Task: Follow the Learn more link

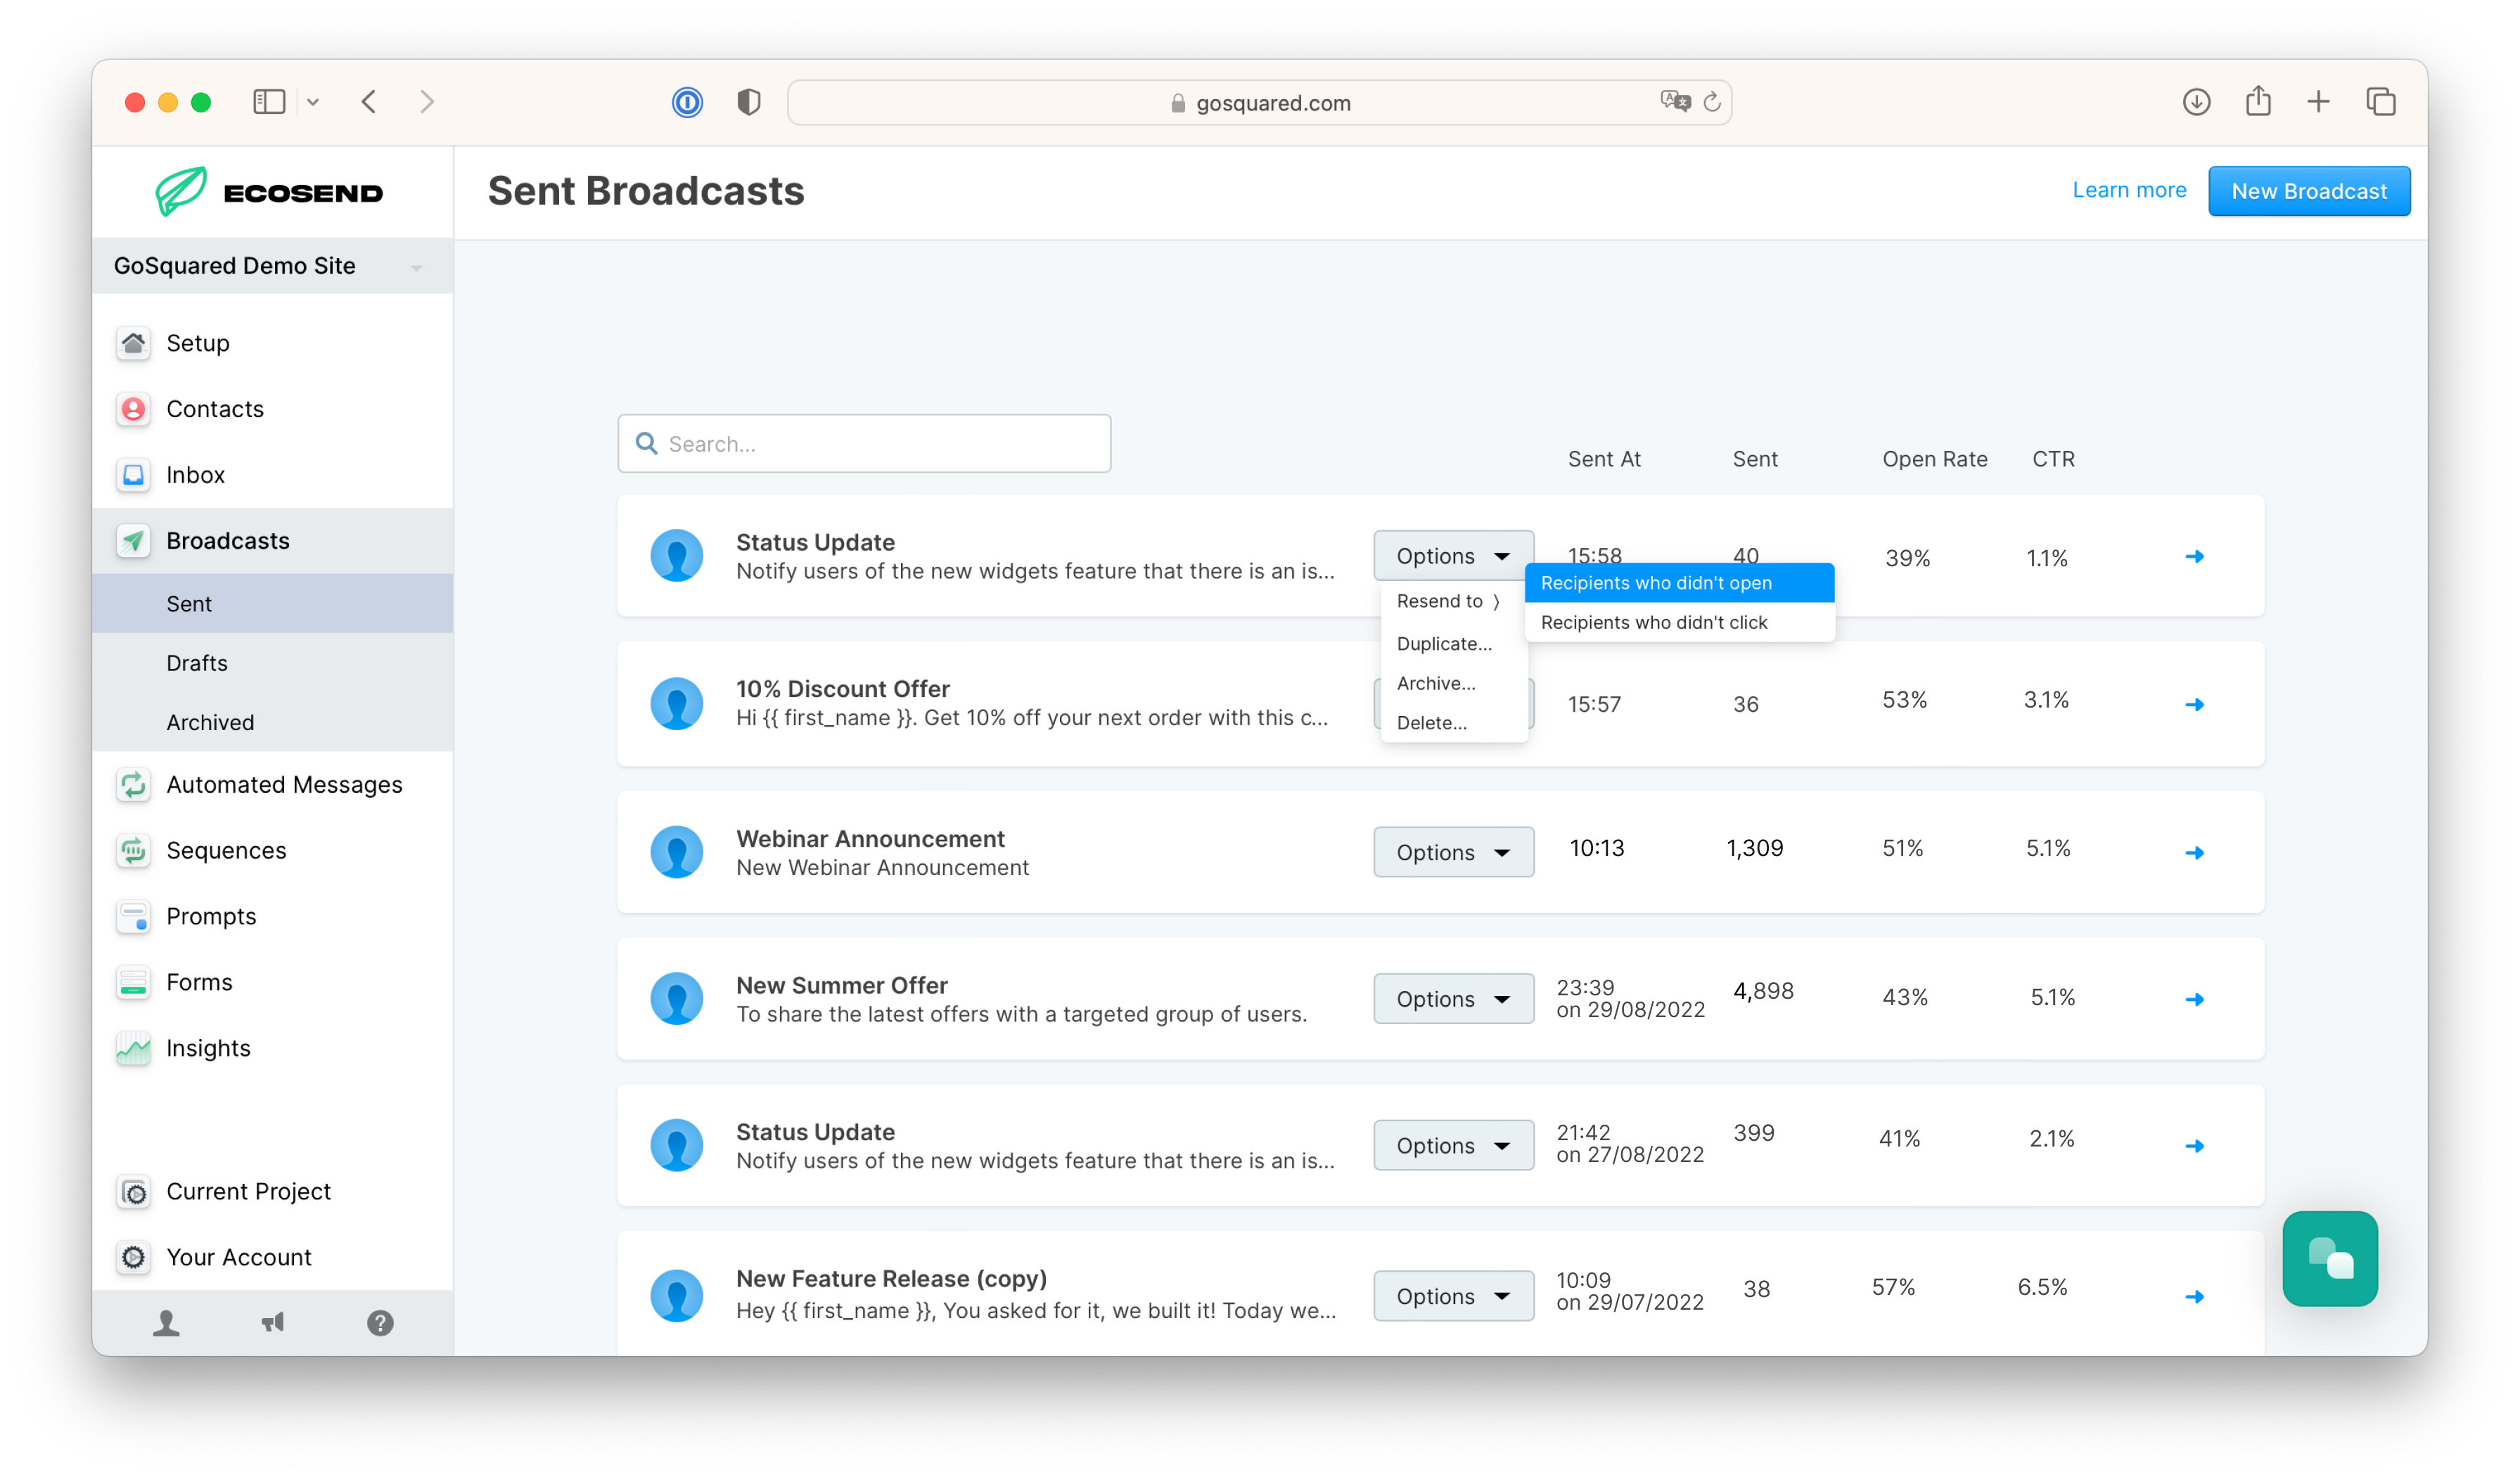Action: click(x=2129, y=190)
